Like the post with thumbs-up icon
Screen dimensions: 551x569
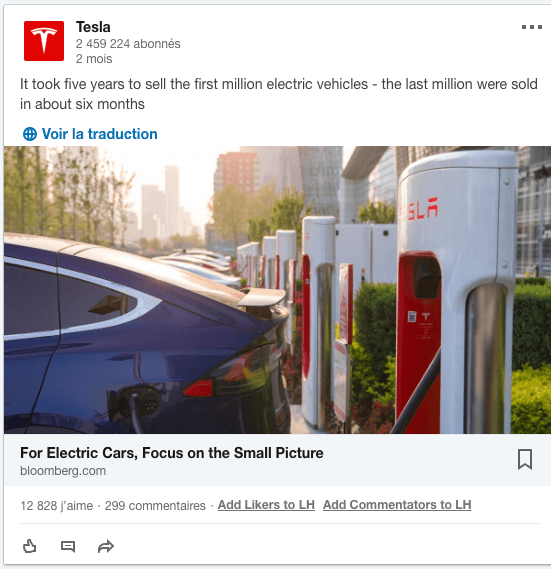point(30,546)
